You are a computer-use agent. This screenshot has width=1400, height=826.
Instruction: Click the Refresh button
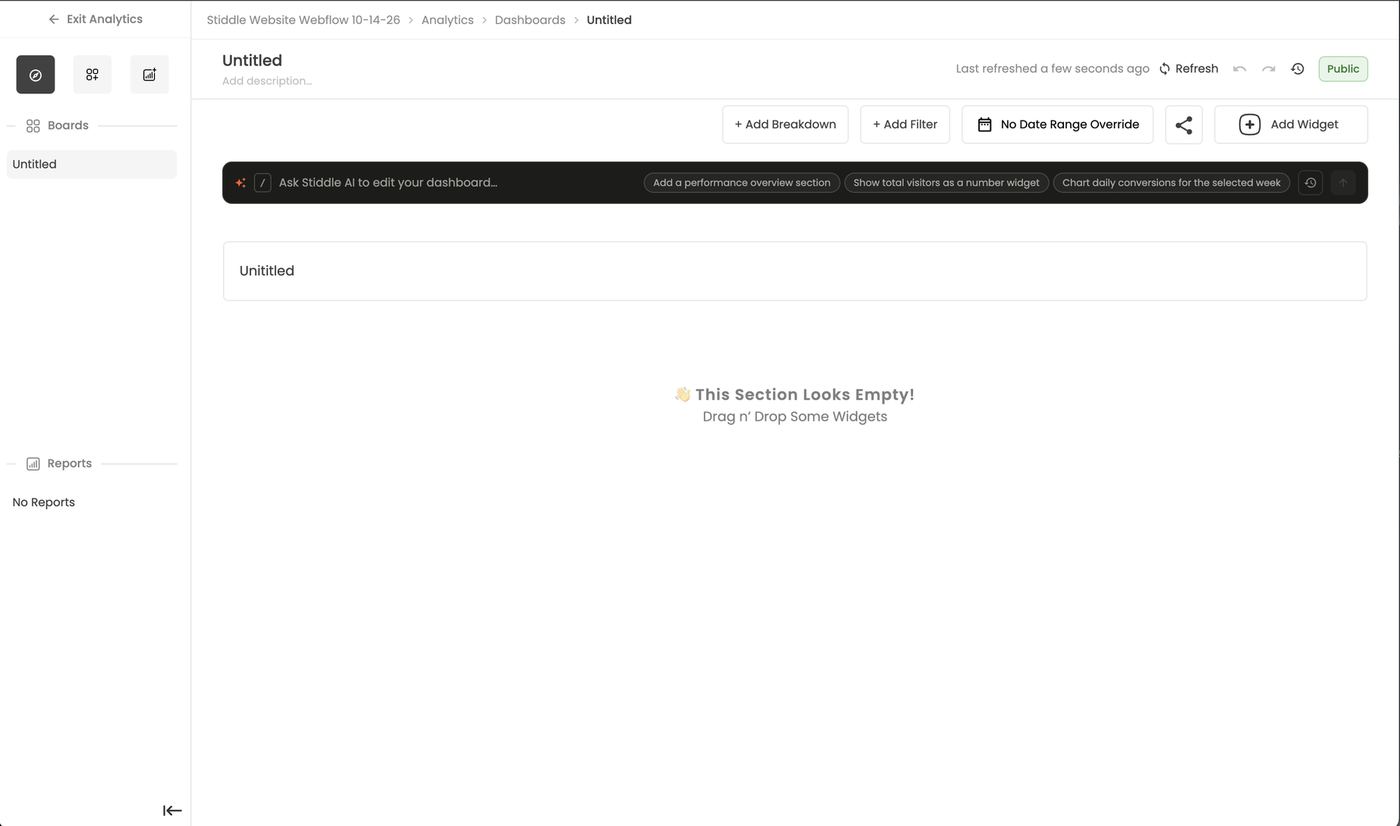[x=1188, y=69]
